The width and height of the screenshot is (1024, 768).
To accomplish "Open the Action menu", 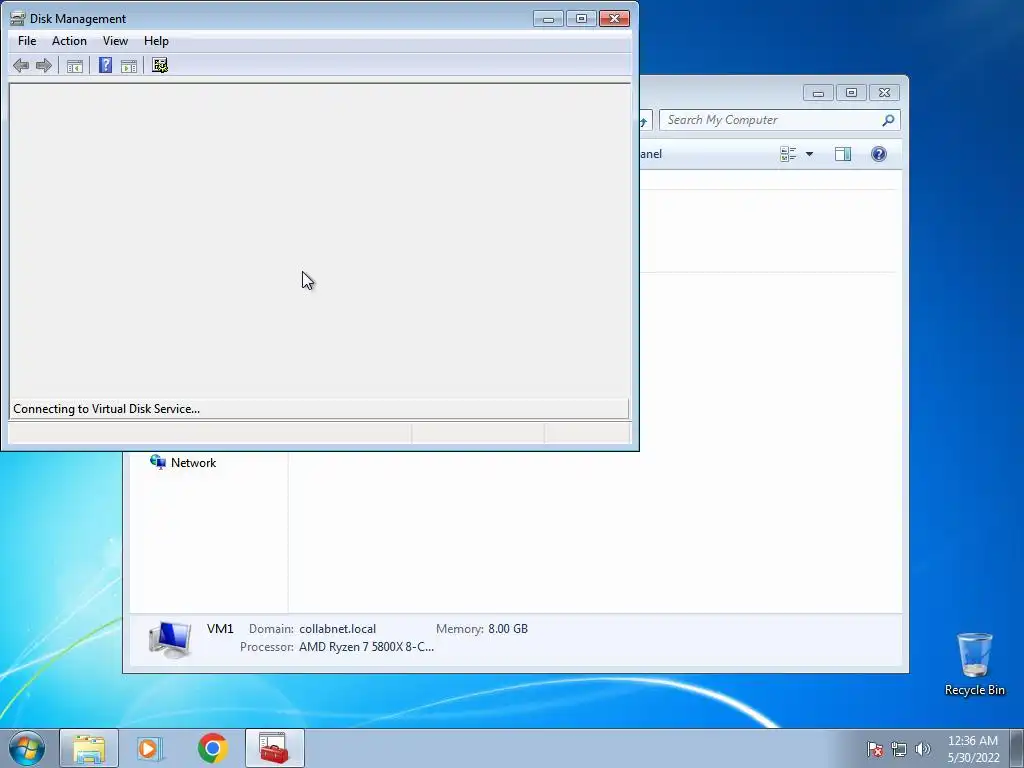I will tap(69, 40).
